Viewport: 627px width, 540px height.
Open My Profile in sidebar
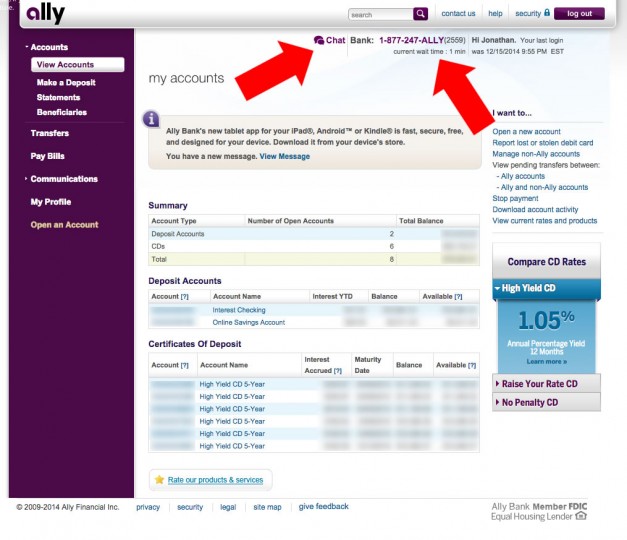[x=51, y=202]
